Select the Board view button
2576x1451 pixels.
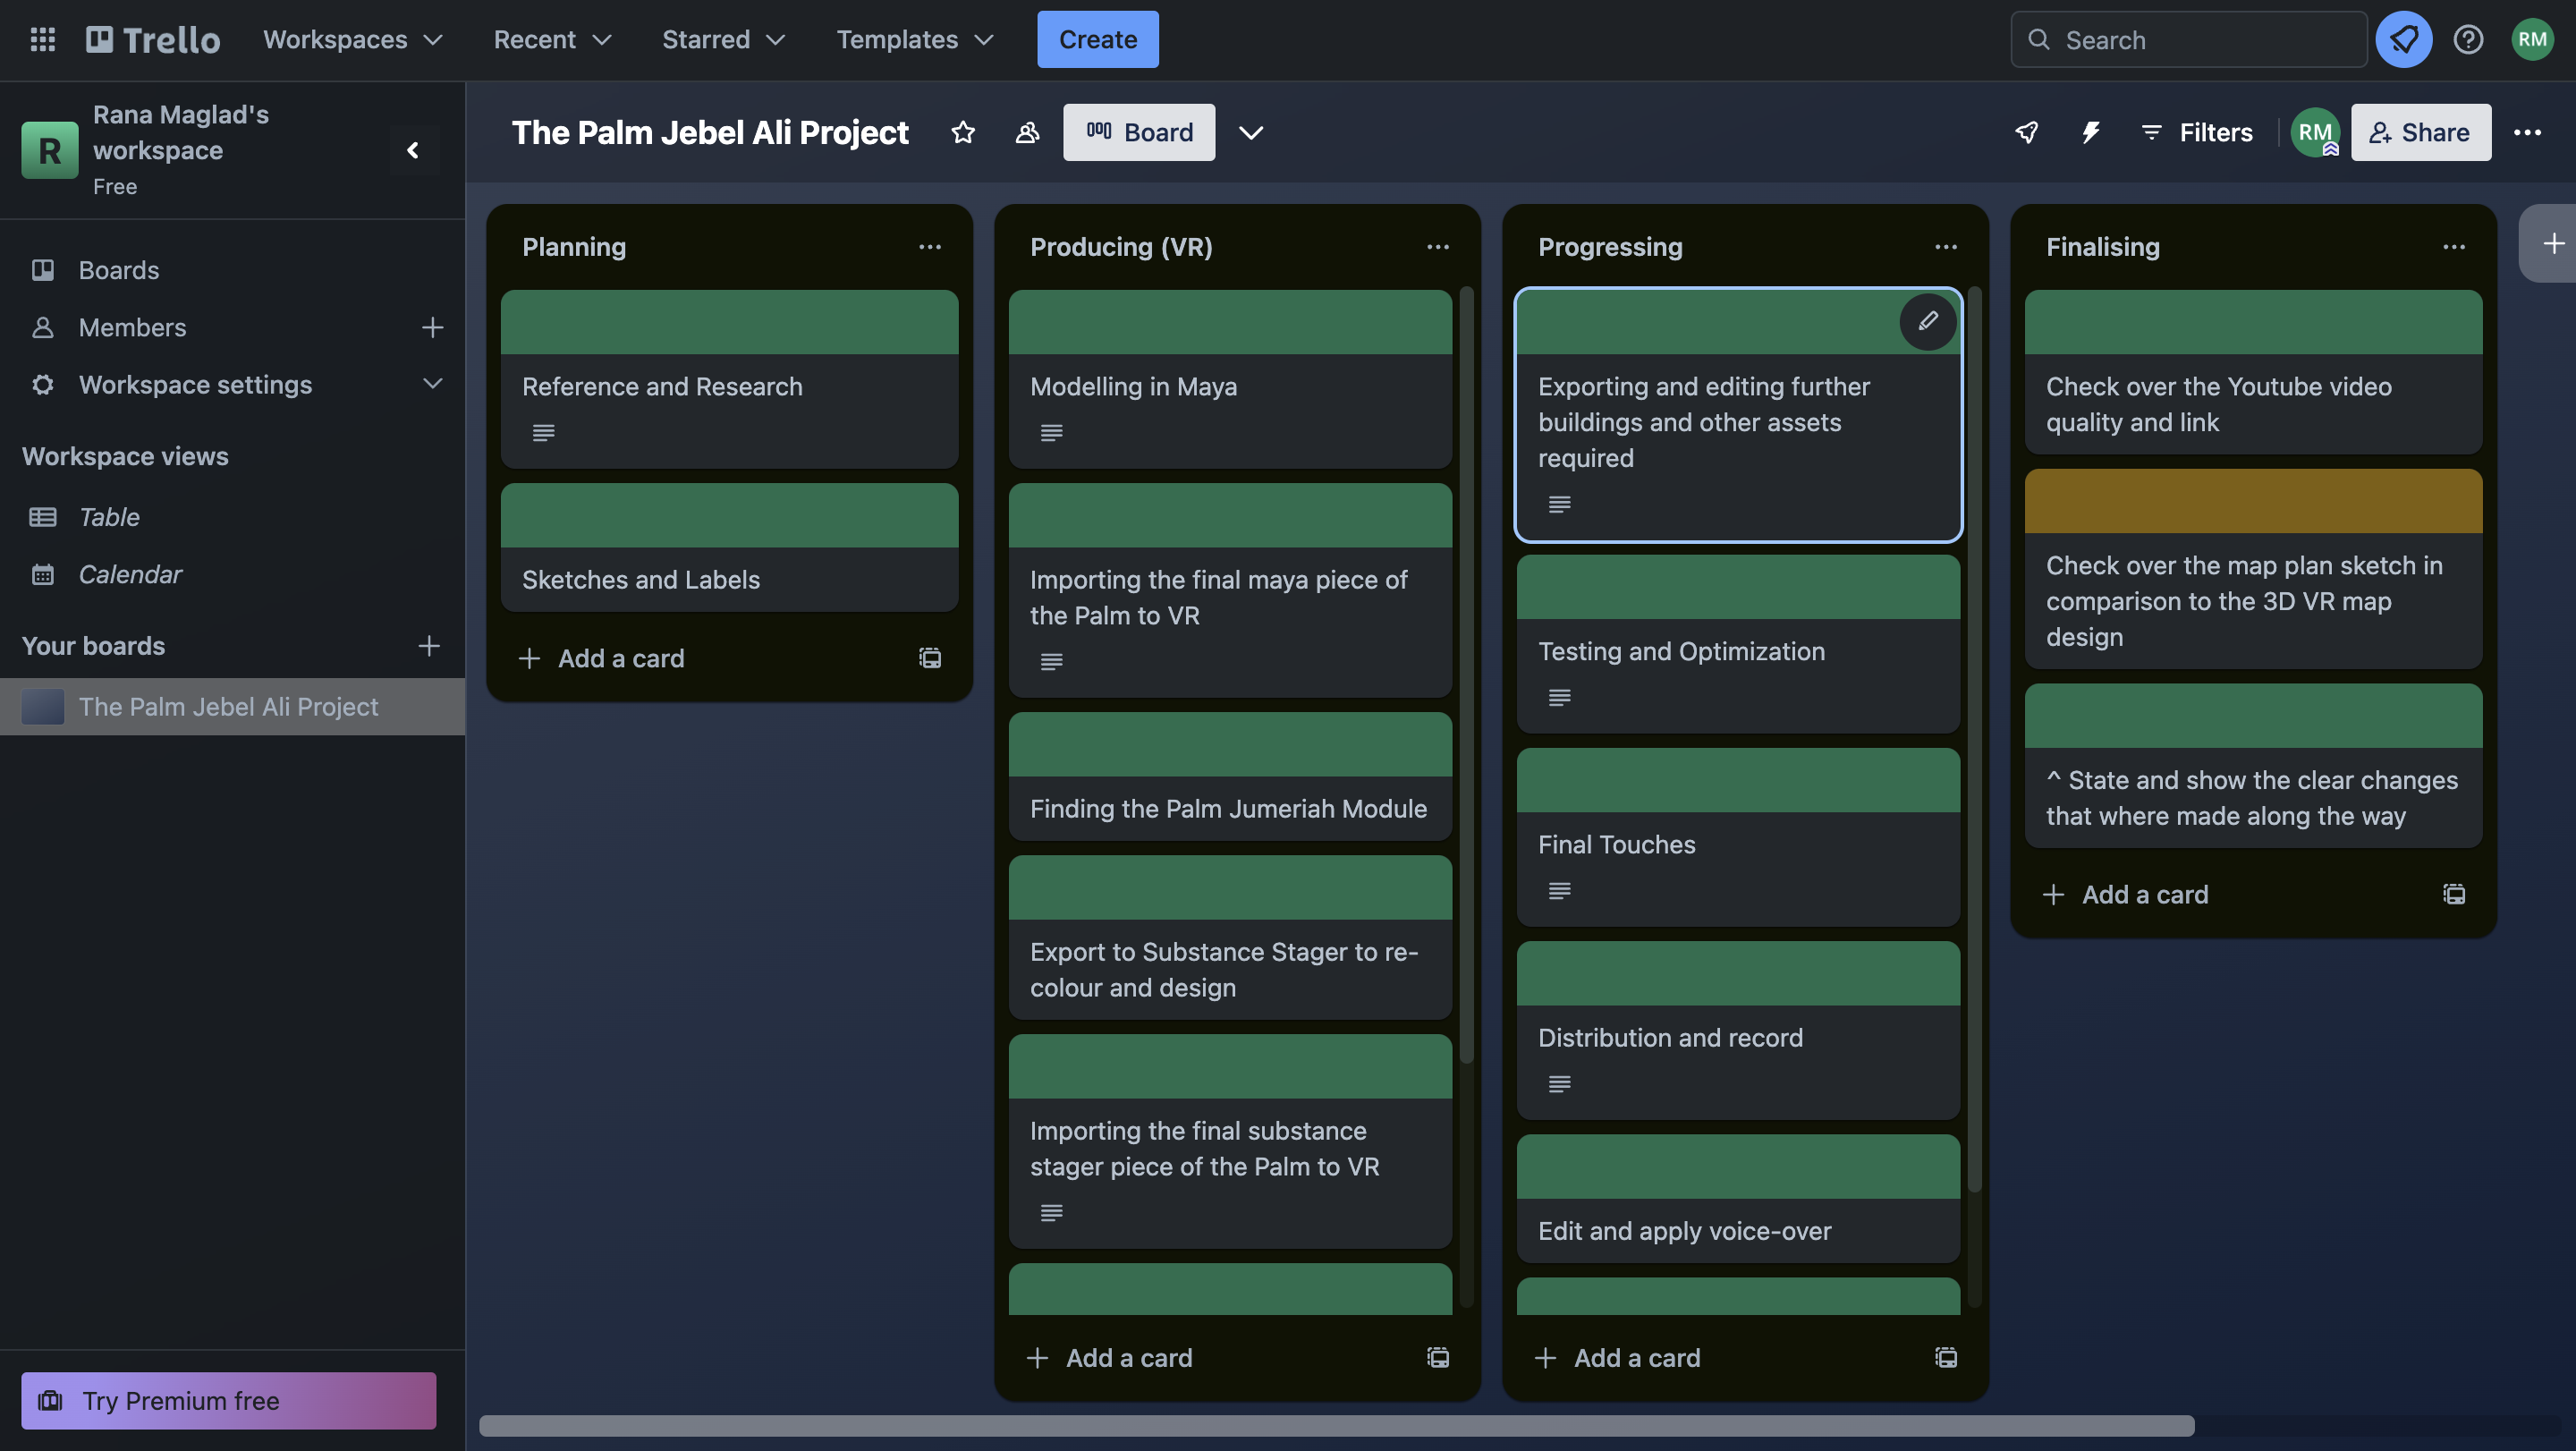pos(1139,132)
